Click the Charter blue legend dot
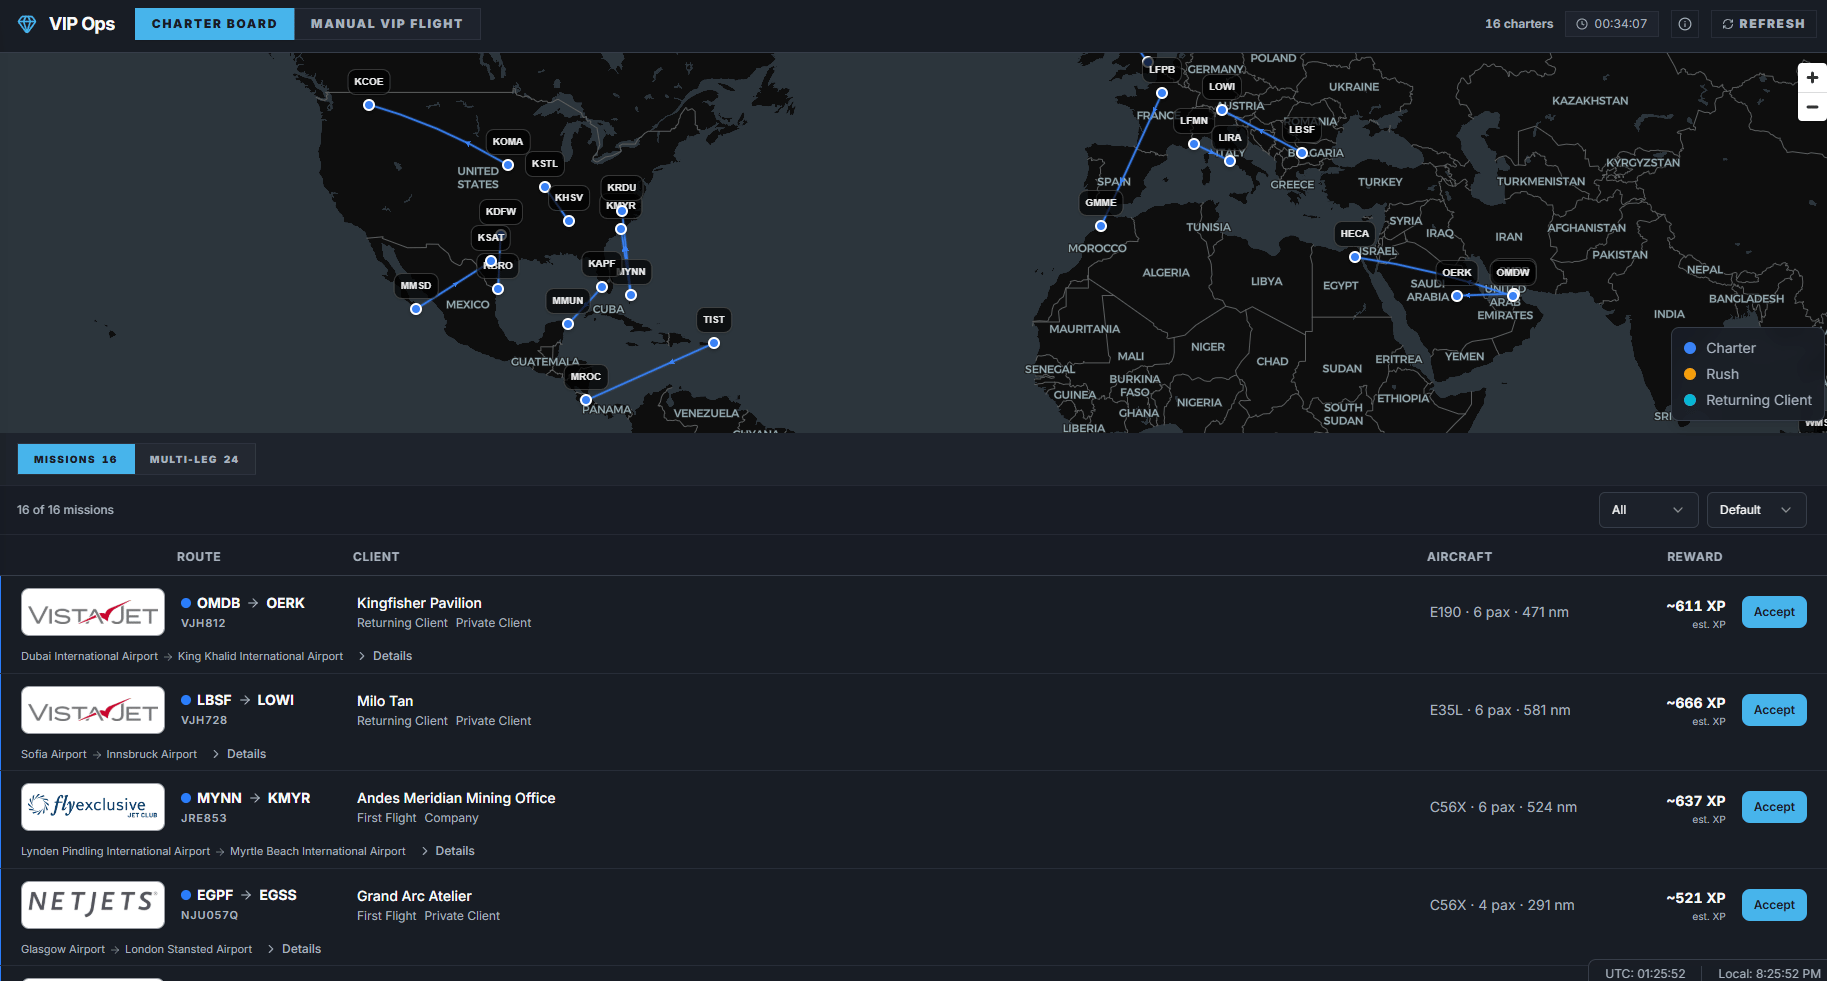Viewport: 1827px width, 981px height. [1690, 348]
